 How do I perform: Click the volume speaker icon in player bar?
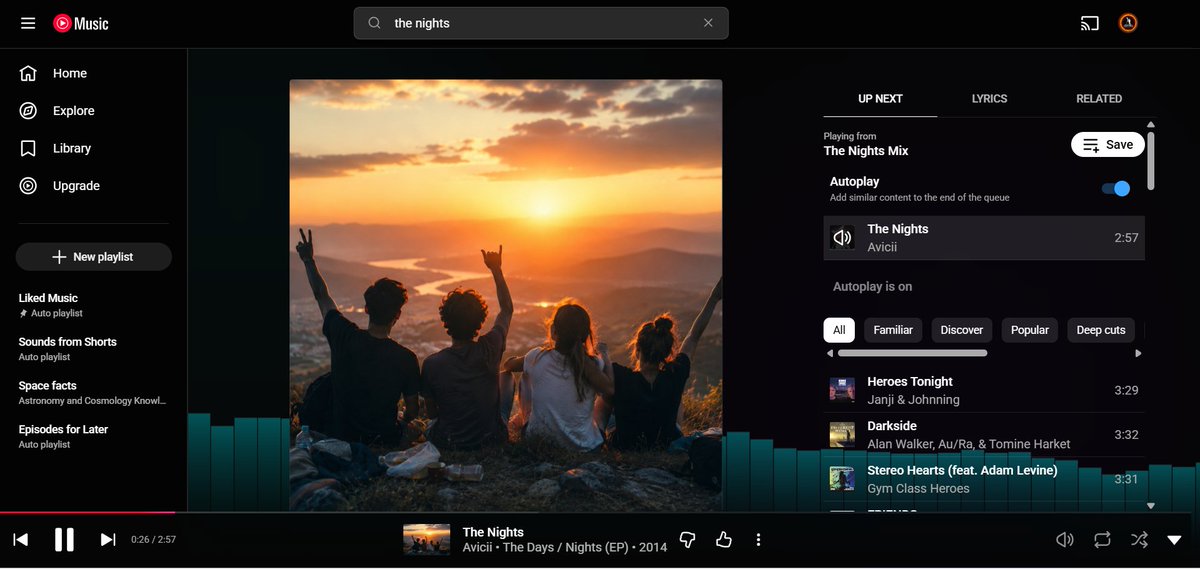click(x=1065, y=540)
